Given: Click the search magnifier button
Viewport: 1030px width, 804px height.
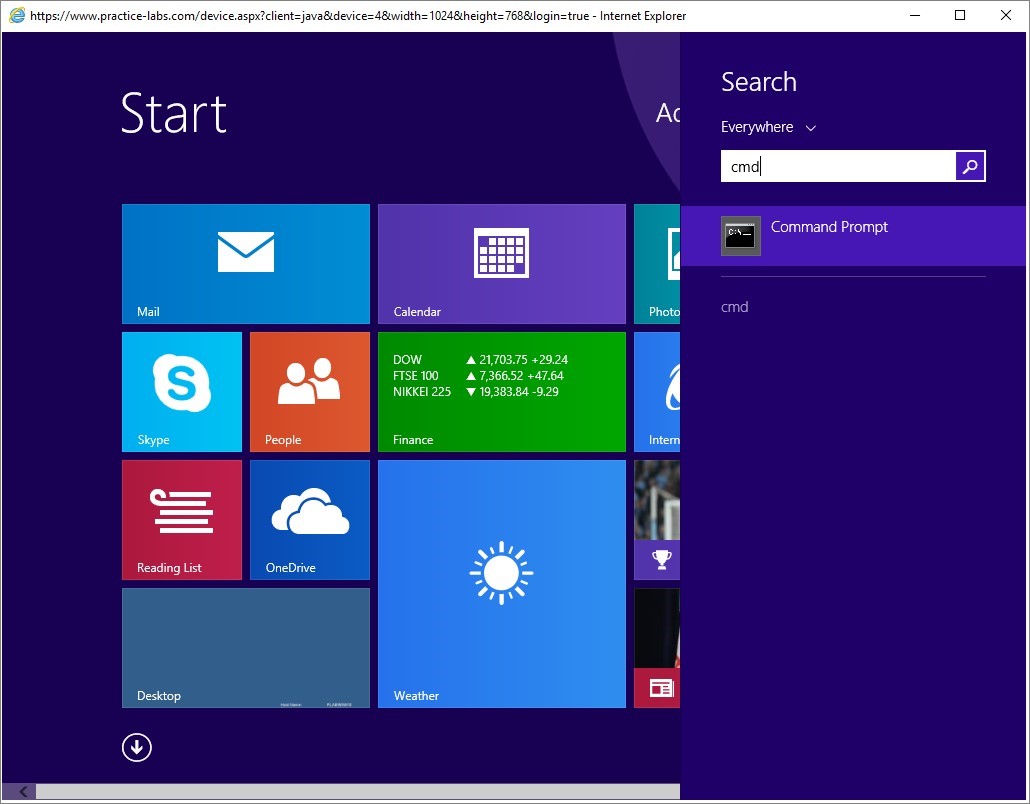Looking at the screenshot, I should (x=970, y=167).
